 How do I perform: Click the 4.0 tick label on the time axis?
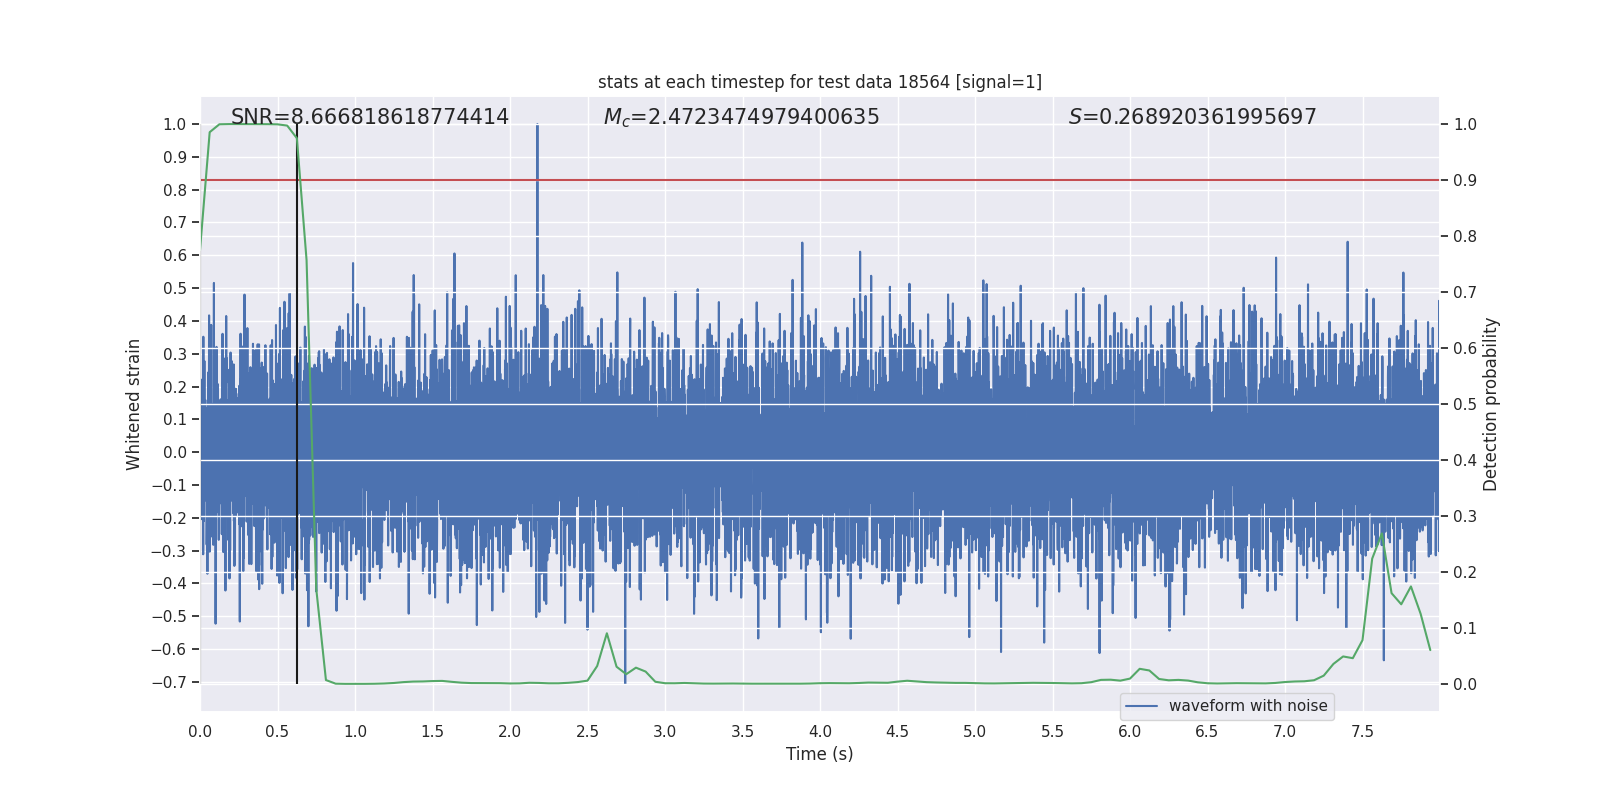coord(820,732)
